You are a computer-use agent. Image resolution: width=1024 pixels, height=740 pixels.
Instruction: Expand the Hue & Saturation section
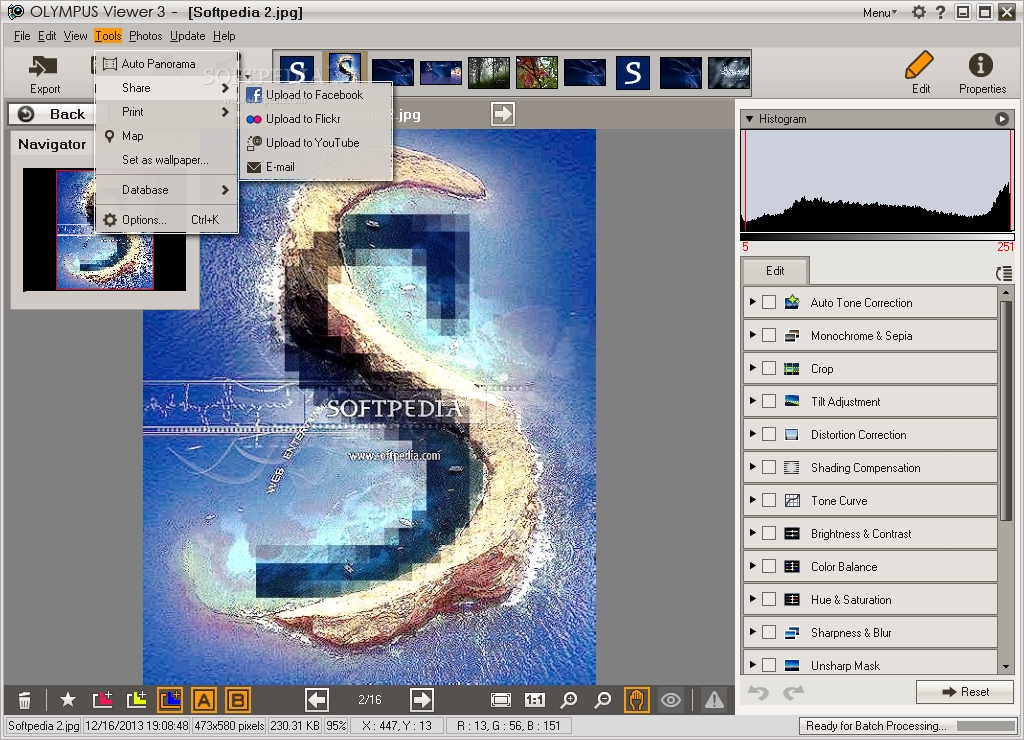click(753, 598)
